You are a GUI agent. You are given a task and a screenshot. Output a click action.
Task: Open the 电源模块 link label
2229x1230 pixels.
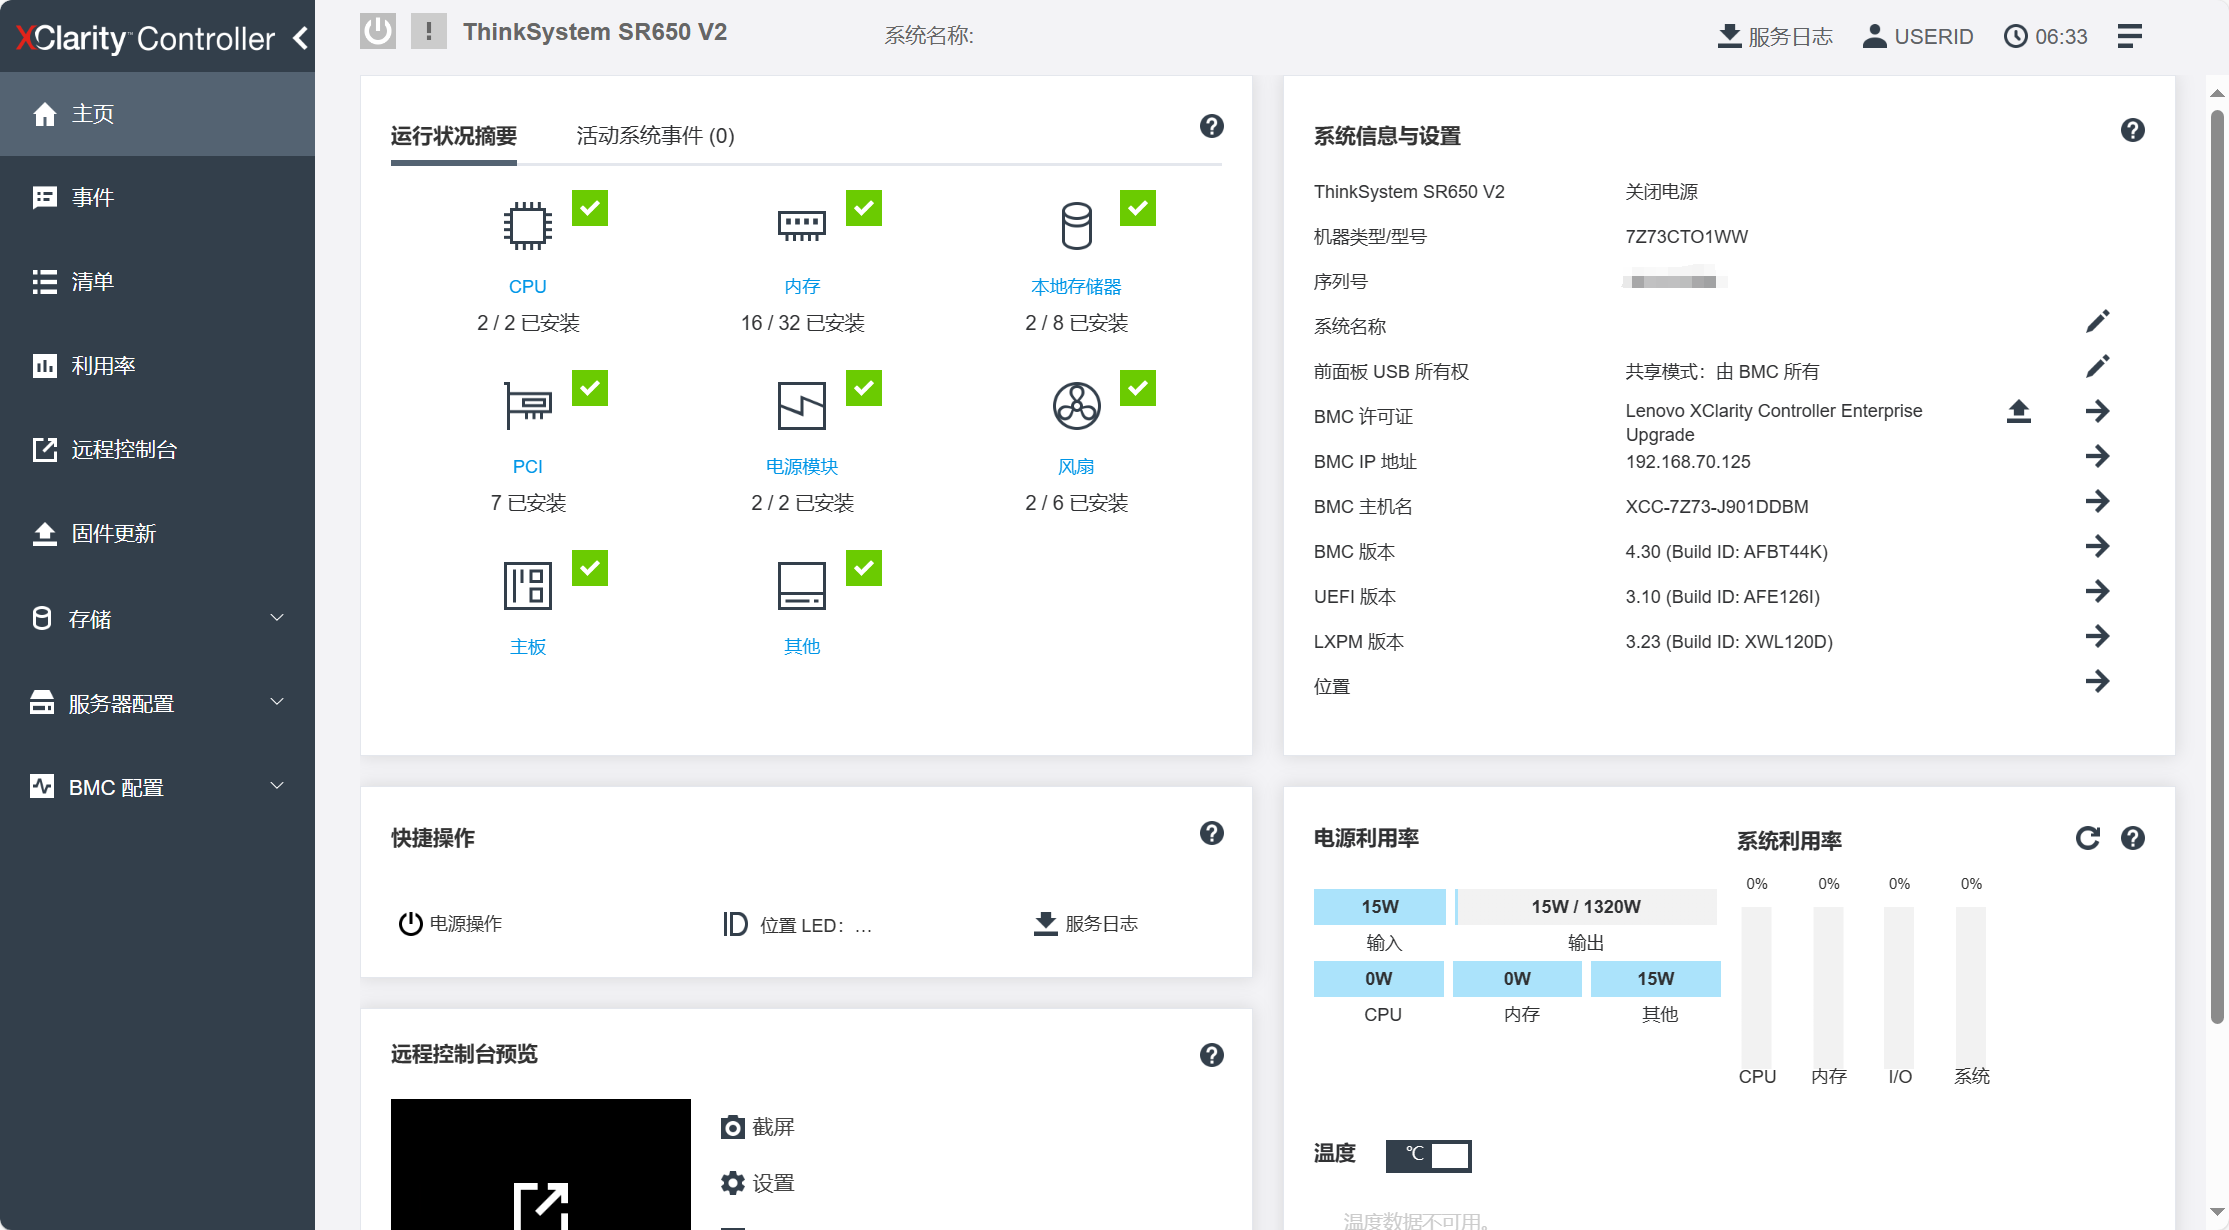tap(802, 466)
